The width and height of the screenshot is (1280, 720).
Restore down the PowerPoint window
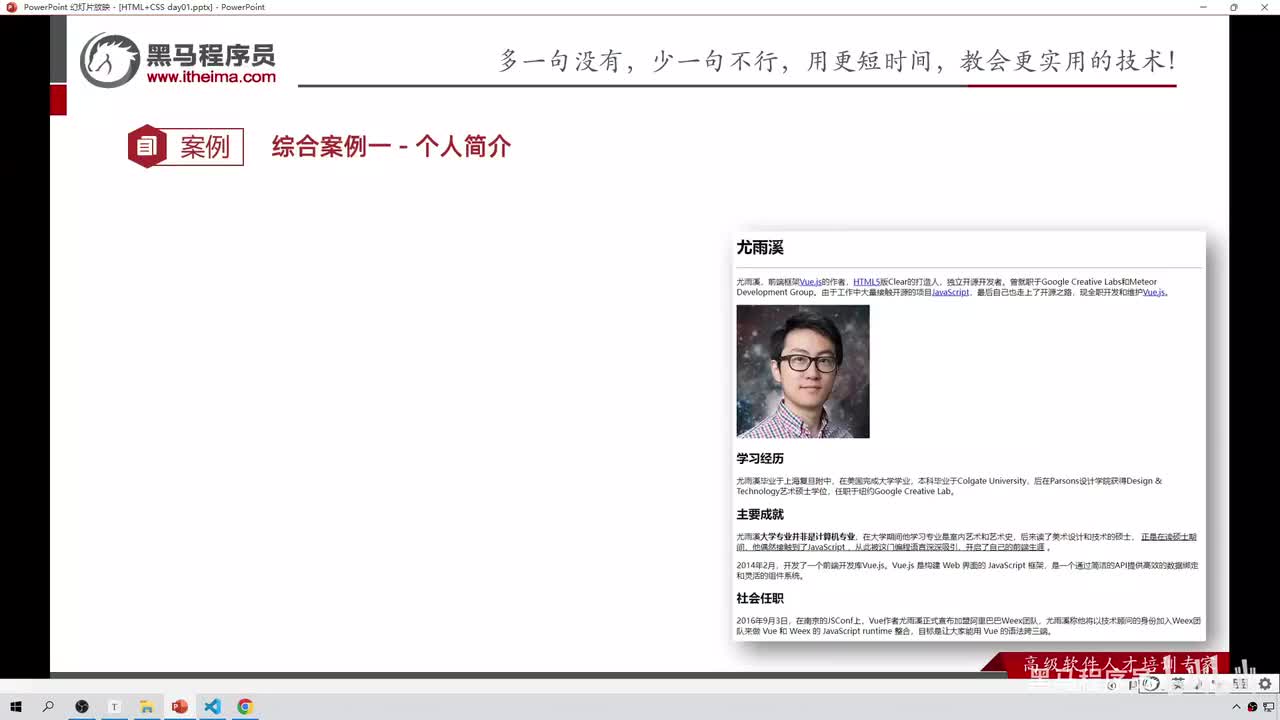[x=1233, y=7]
